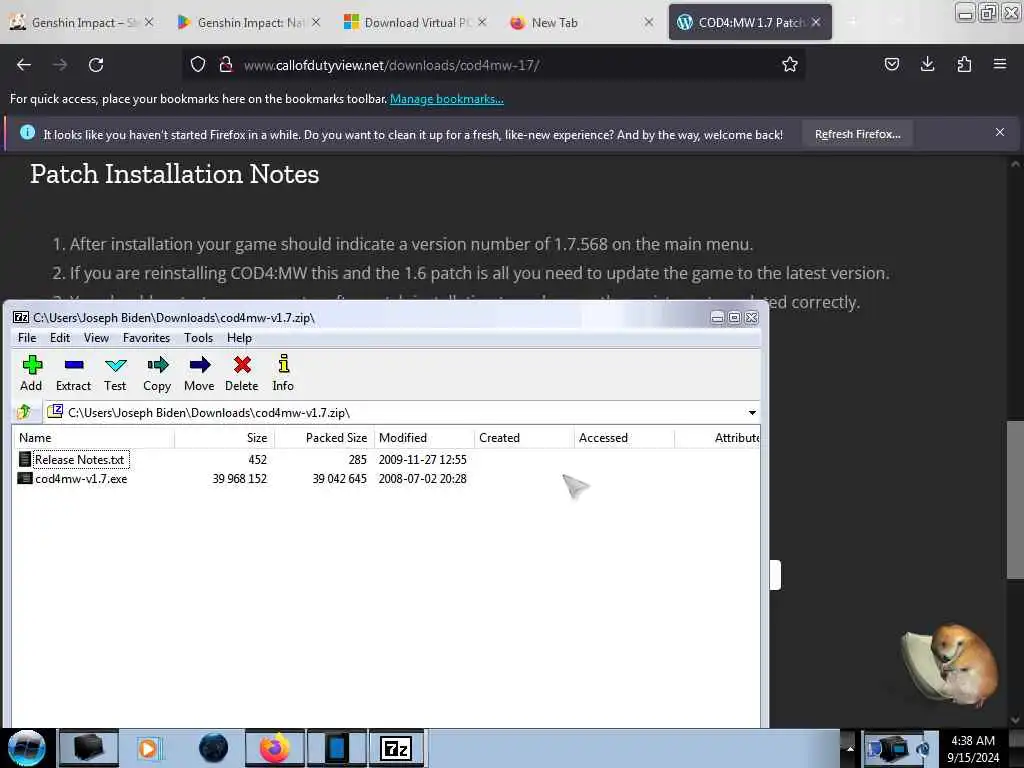Viewport: 1024px width, 768px height.
Task: Open the File menu in 7-Zip
Action: [27, 338]
